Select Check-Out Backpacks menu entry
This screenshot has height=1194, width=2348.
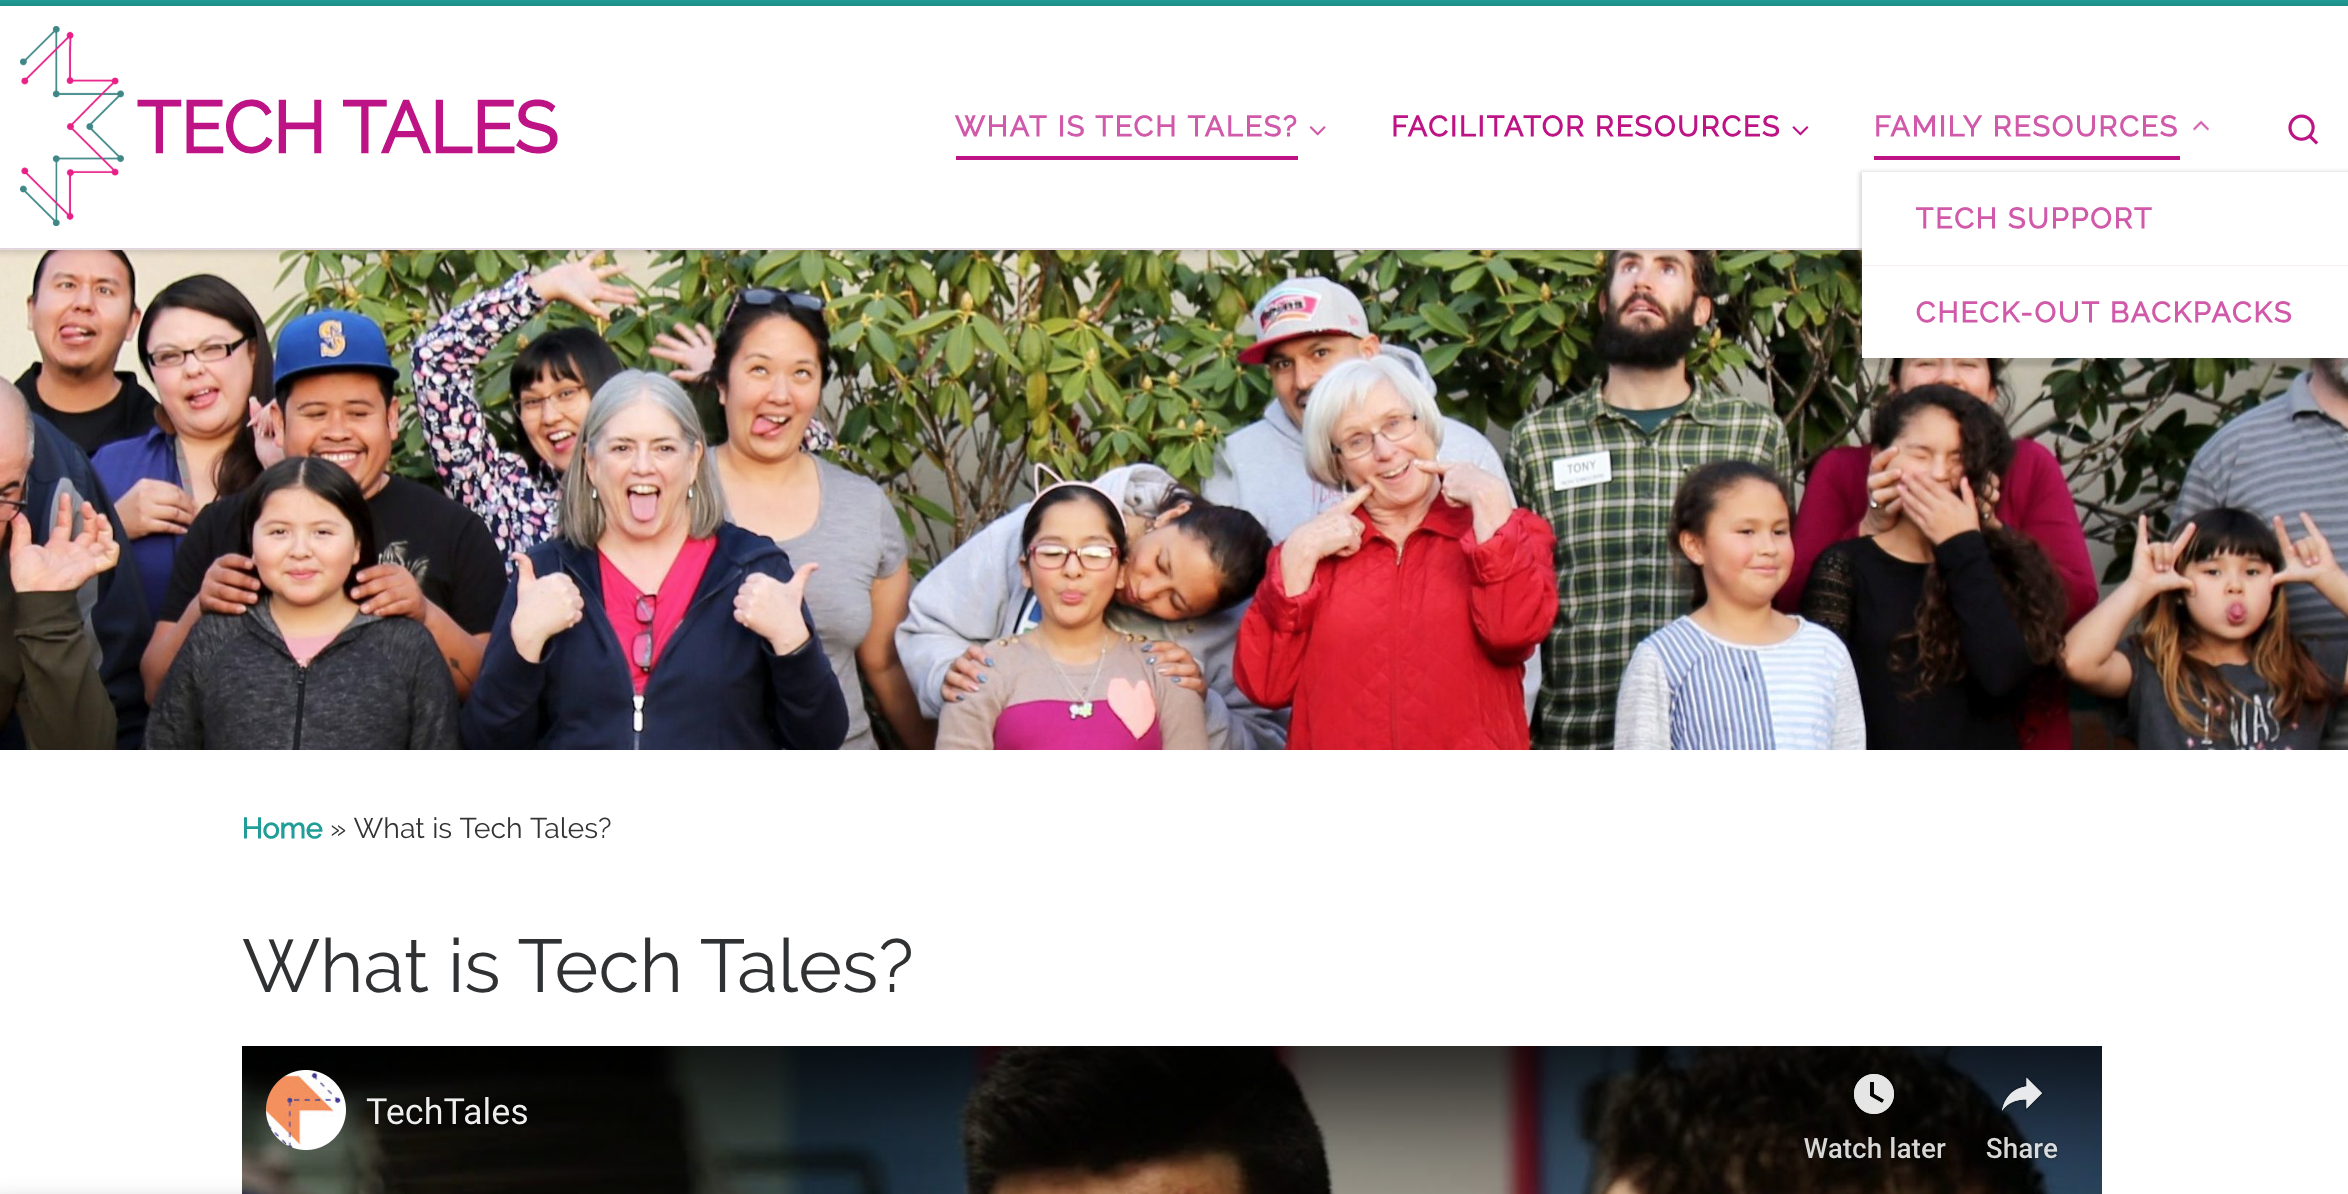click(2104, 312)
